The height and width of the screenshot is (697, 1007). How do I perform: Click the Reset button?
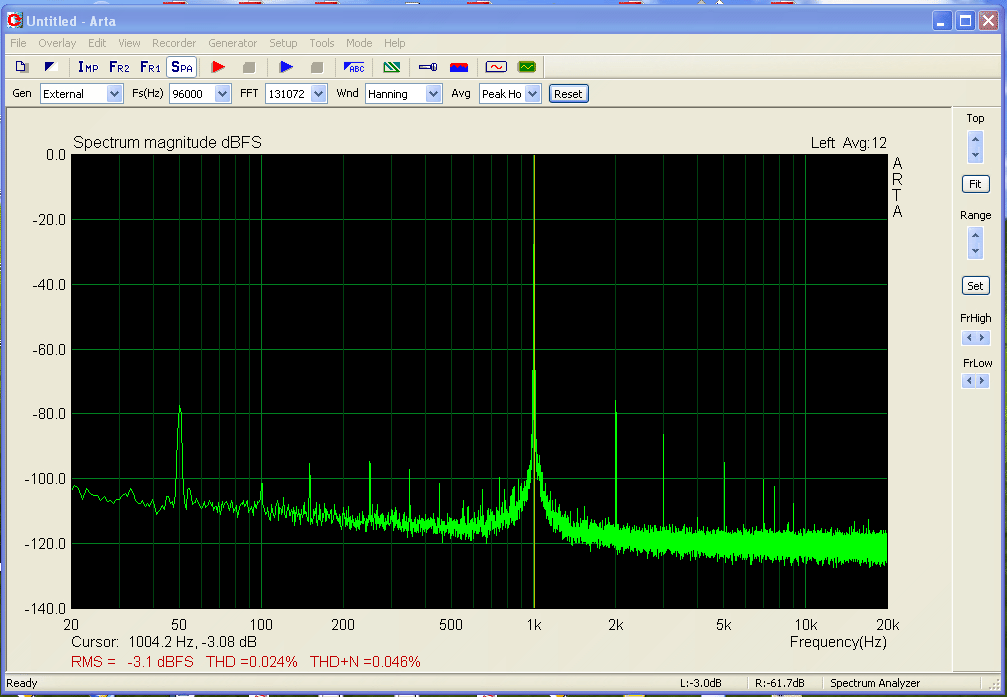568,94
